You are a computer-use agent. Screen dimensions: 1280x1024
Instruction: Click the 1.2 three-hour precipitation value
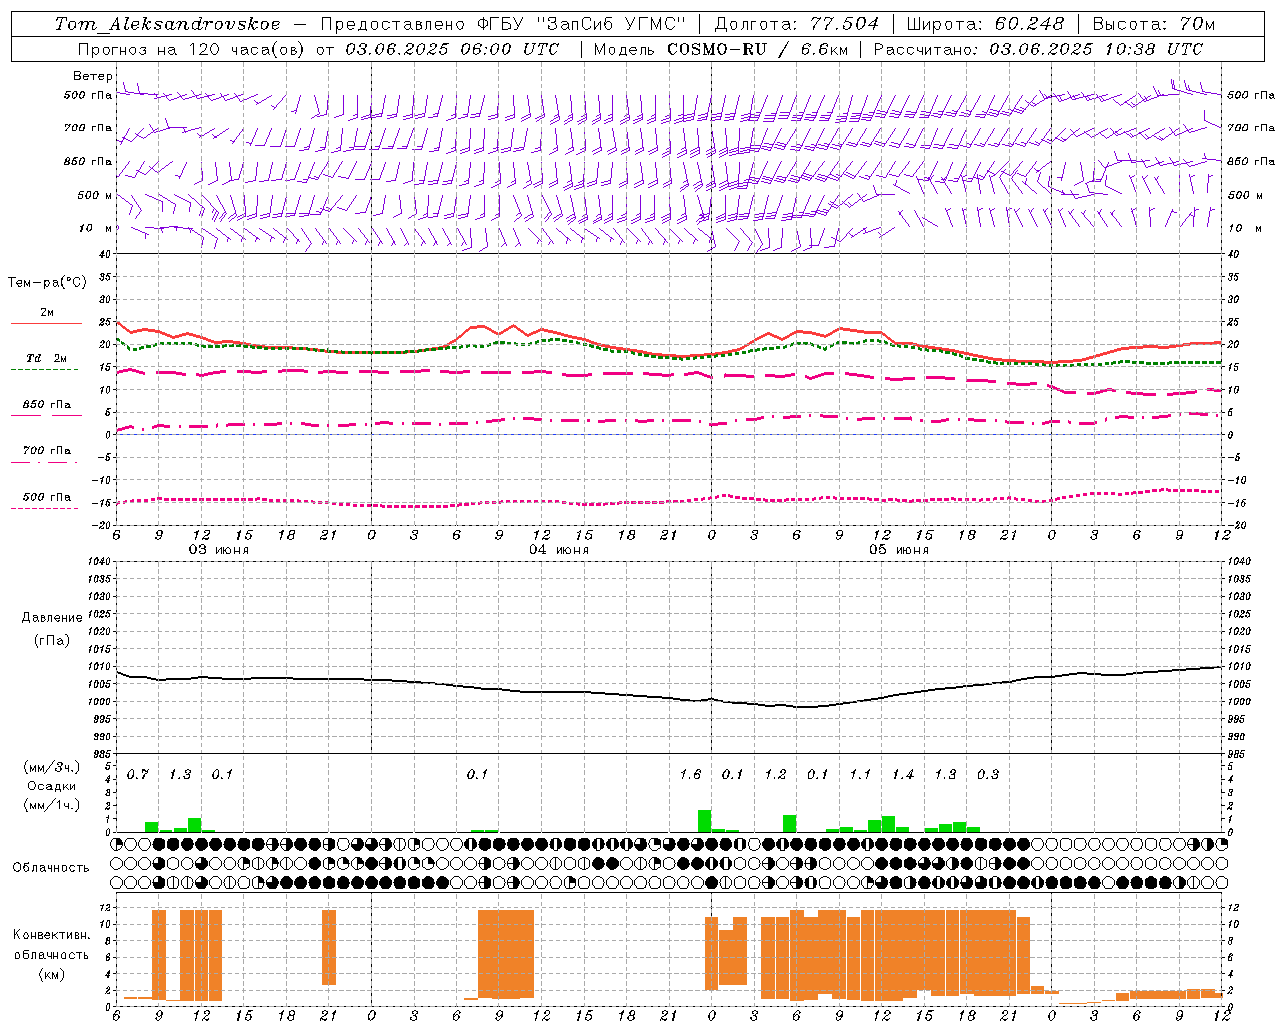(775, 775)
